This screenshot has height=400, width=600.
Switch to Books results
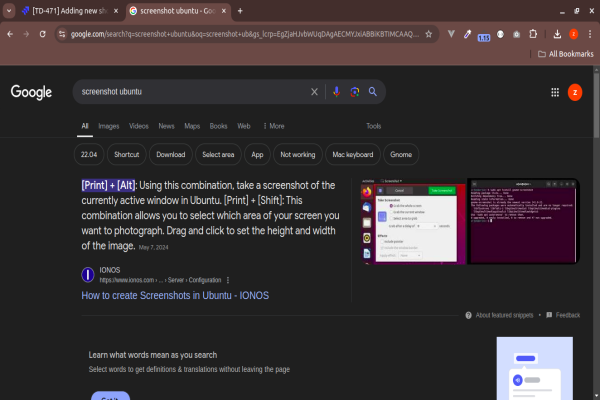click(218, 126)
